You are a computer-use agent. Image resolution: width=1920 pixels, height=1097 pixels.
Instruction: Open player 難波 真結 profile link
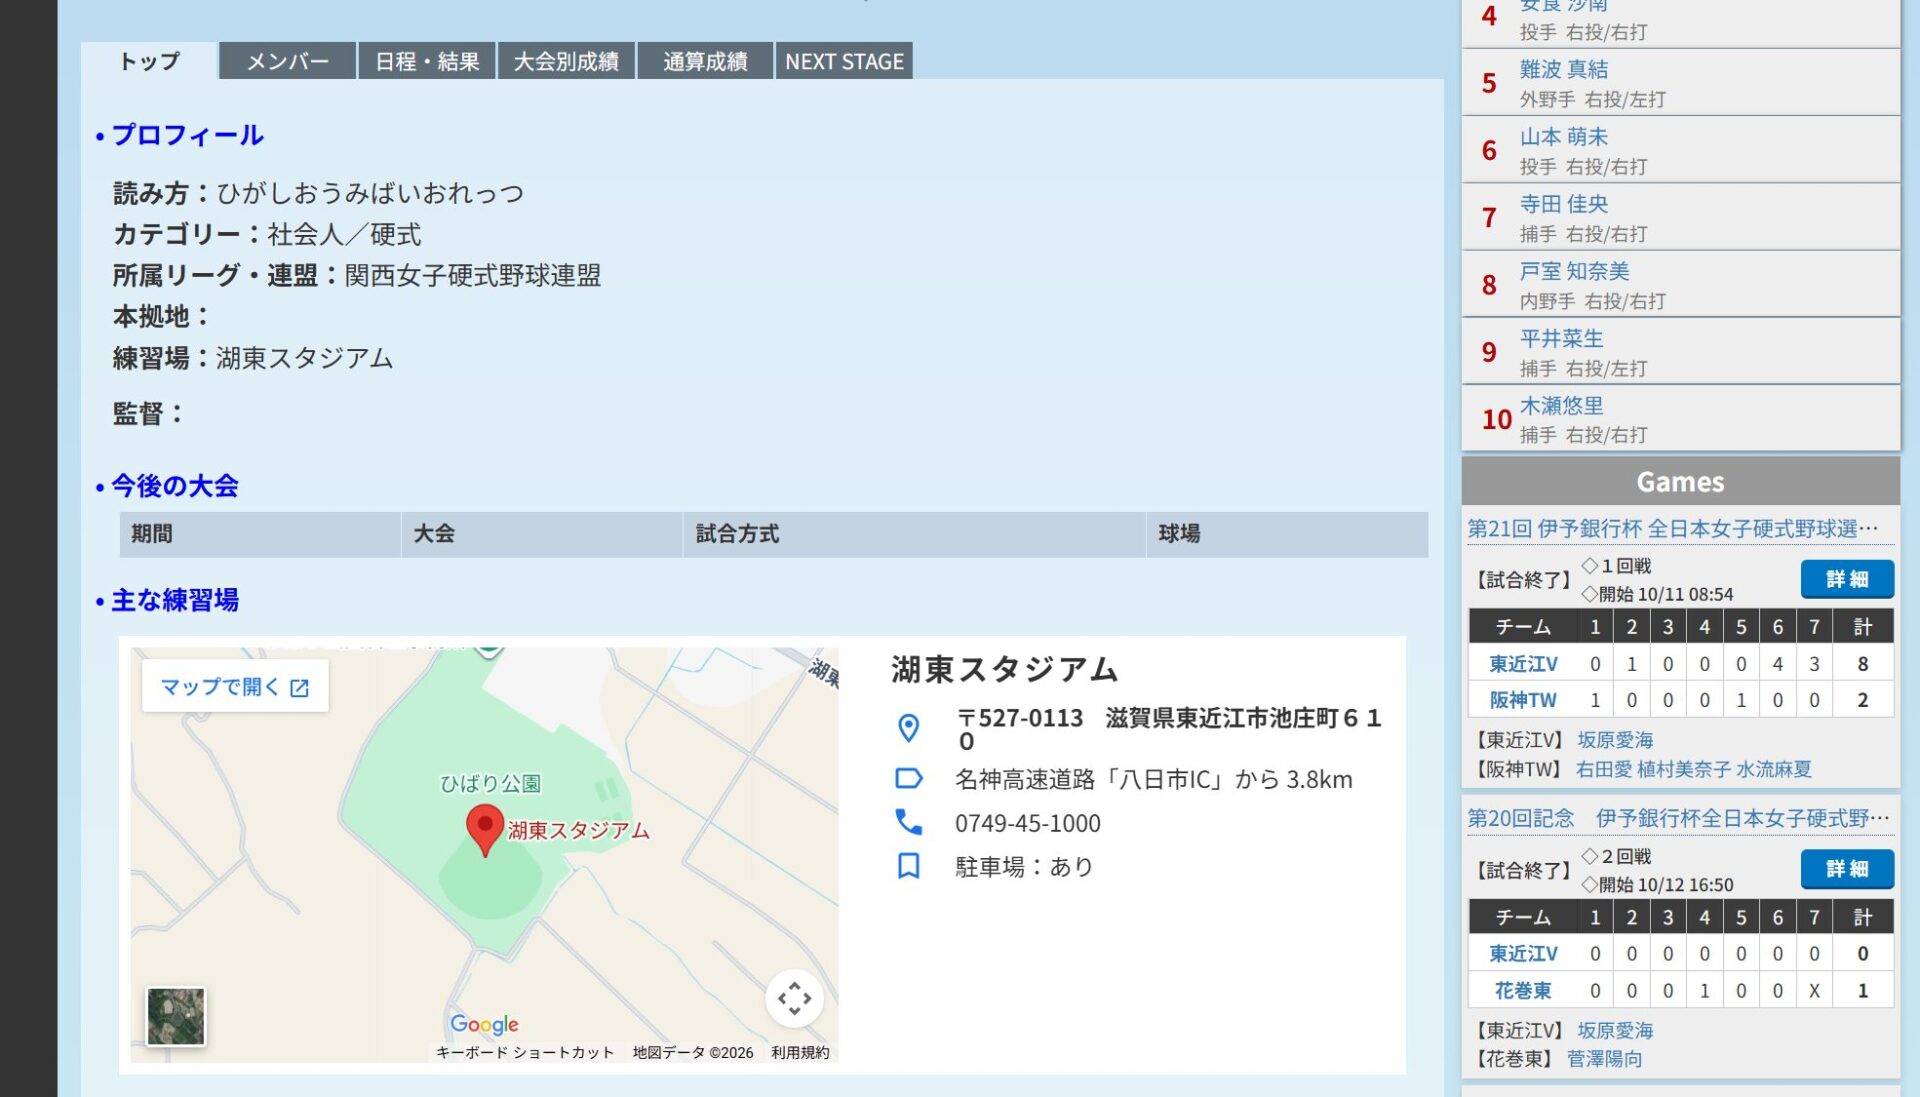click(x=1563, y=69)
